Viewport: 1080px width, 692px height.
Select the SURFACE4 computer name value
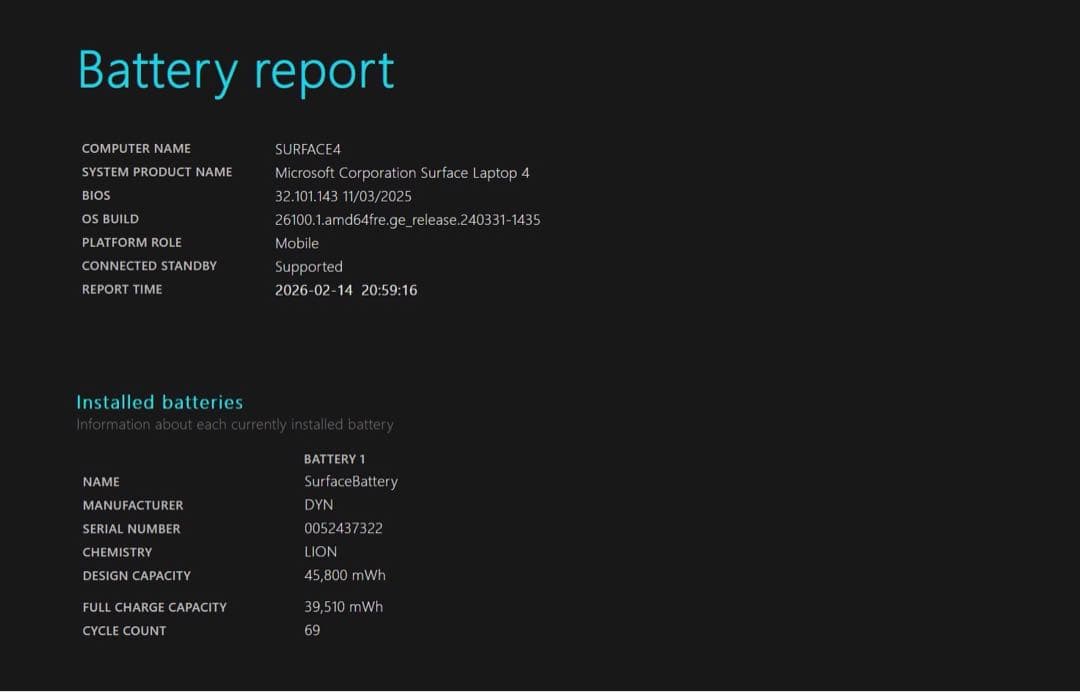tap(308, 149)
